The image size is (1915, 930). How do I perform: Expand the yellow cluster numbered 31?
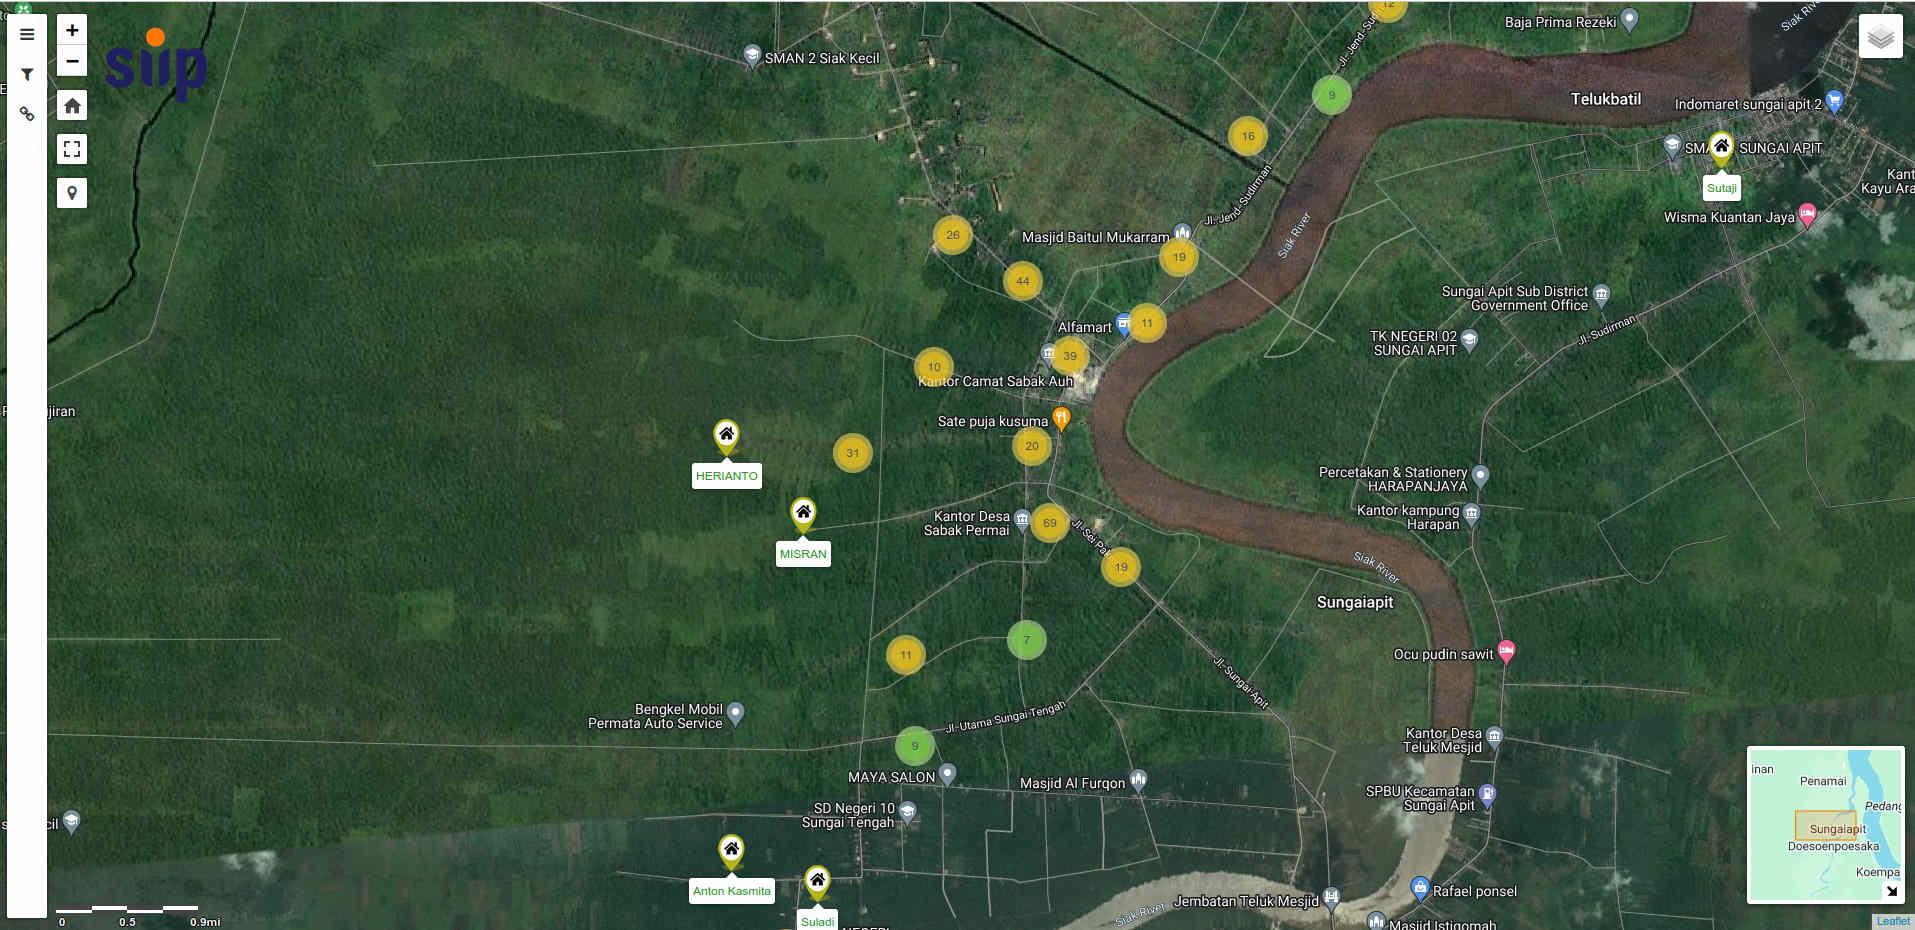[852, 453]
